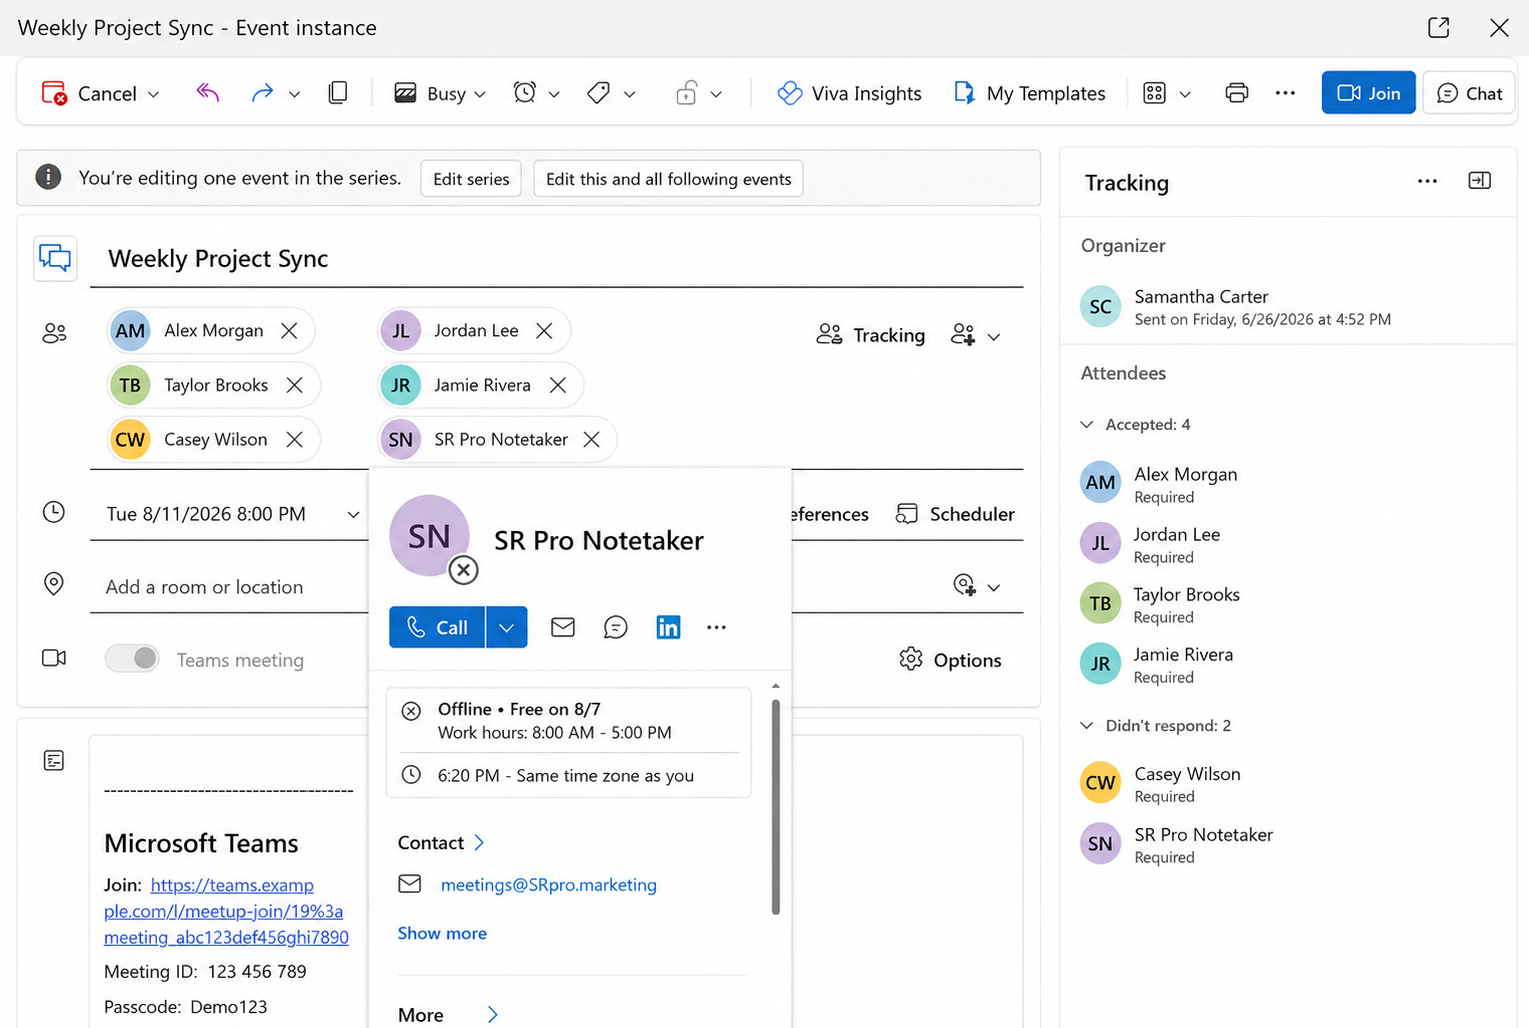Expand the Forward options dropdown
Viewport: 1529px width, 1028px height.
coord(294,94)
